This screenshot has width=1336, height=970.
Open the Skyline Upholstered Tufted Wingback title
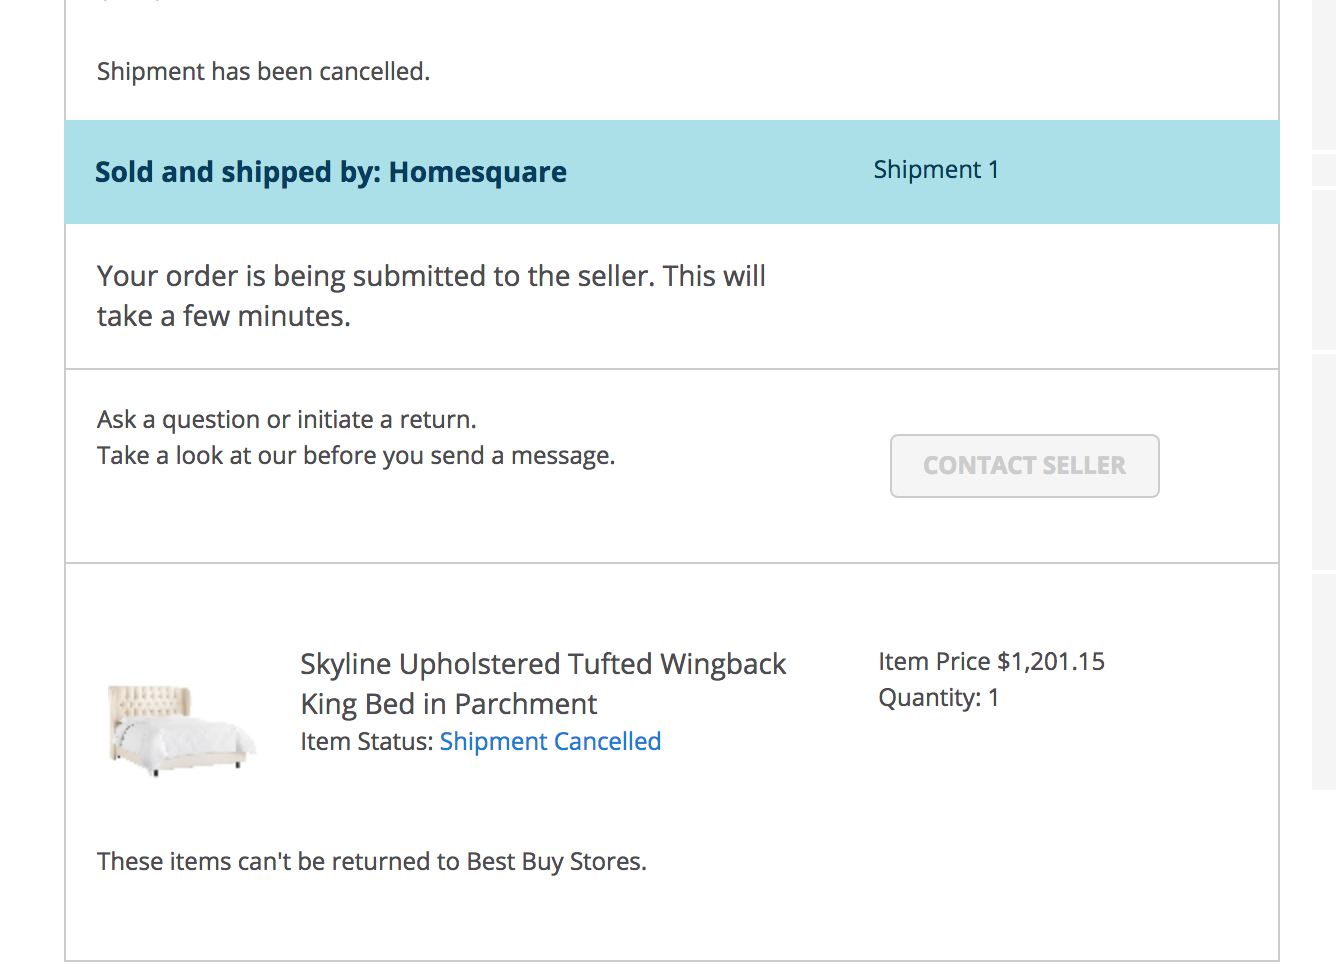(543, 664)
